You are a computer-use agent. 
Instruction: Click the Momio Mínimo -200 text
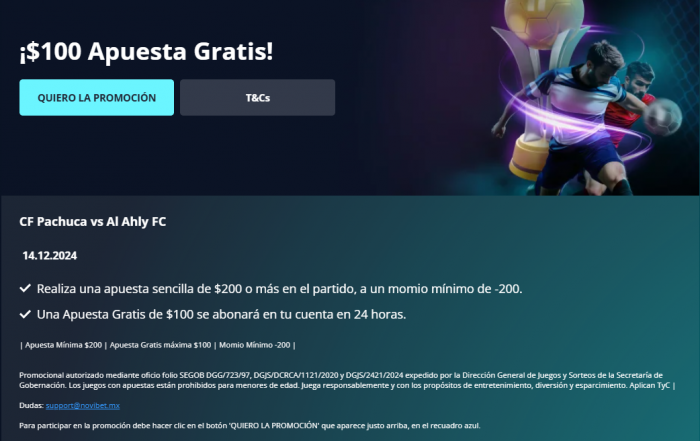click(x=254, y=345)
